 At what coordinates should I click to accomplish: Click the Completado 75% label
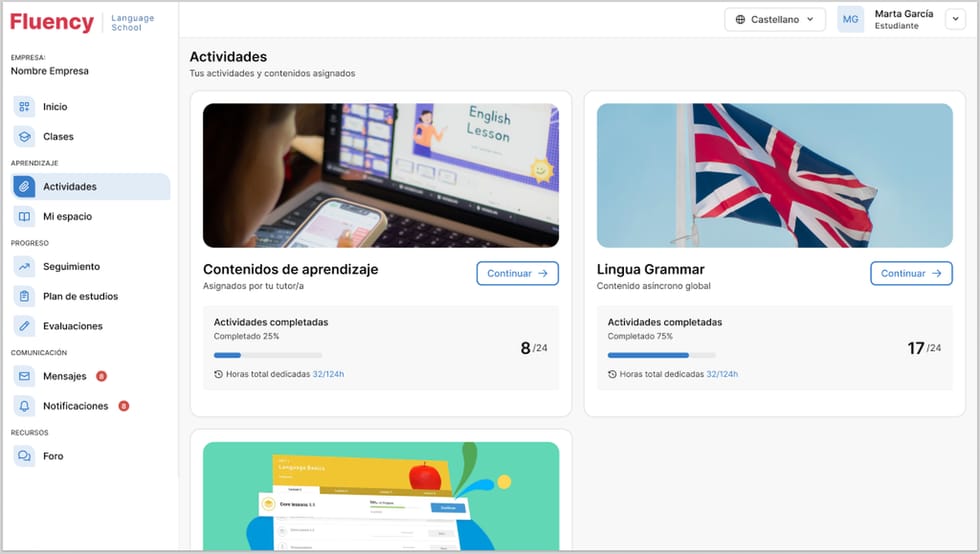click(640, 336)
